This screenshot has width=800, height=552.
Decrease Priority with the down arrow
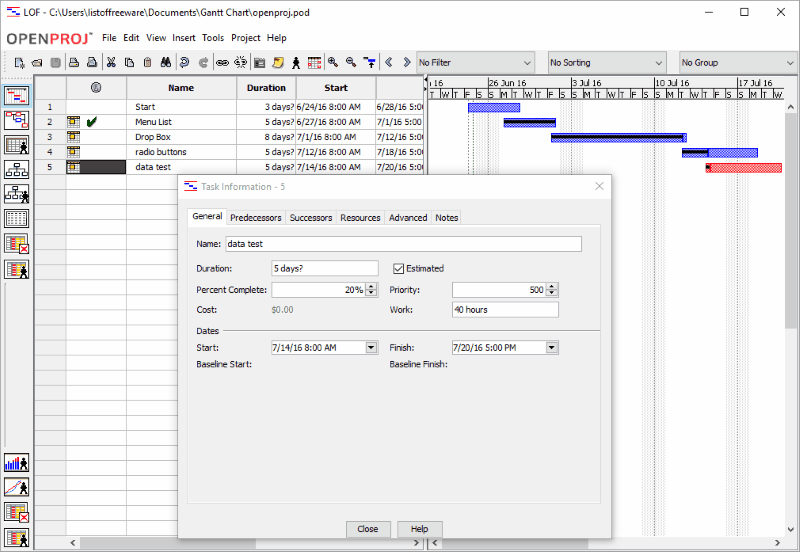(552, 293)
